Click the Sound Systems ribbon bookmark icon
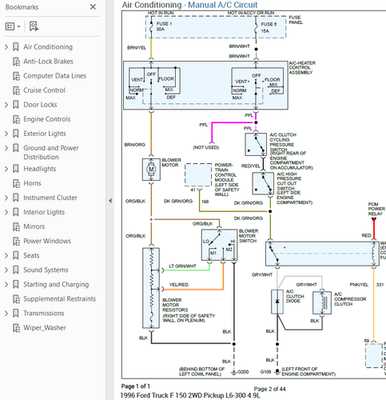Screen dimensions: 386x400 click(x=16, y=270)
